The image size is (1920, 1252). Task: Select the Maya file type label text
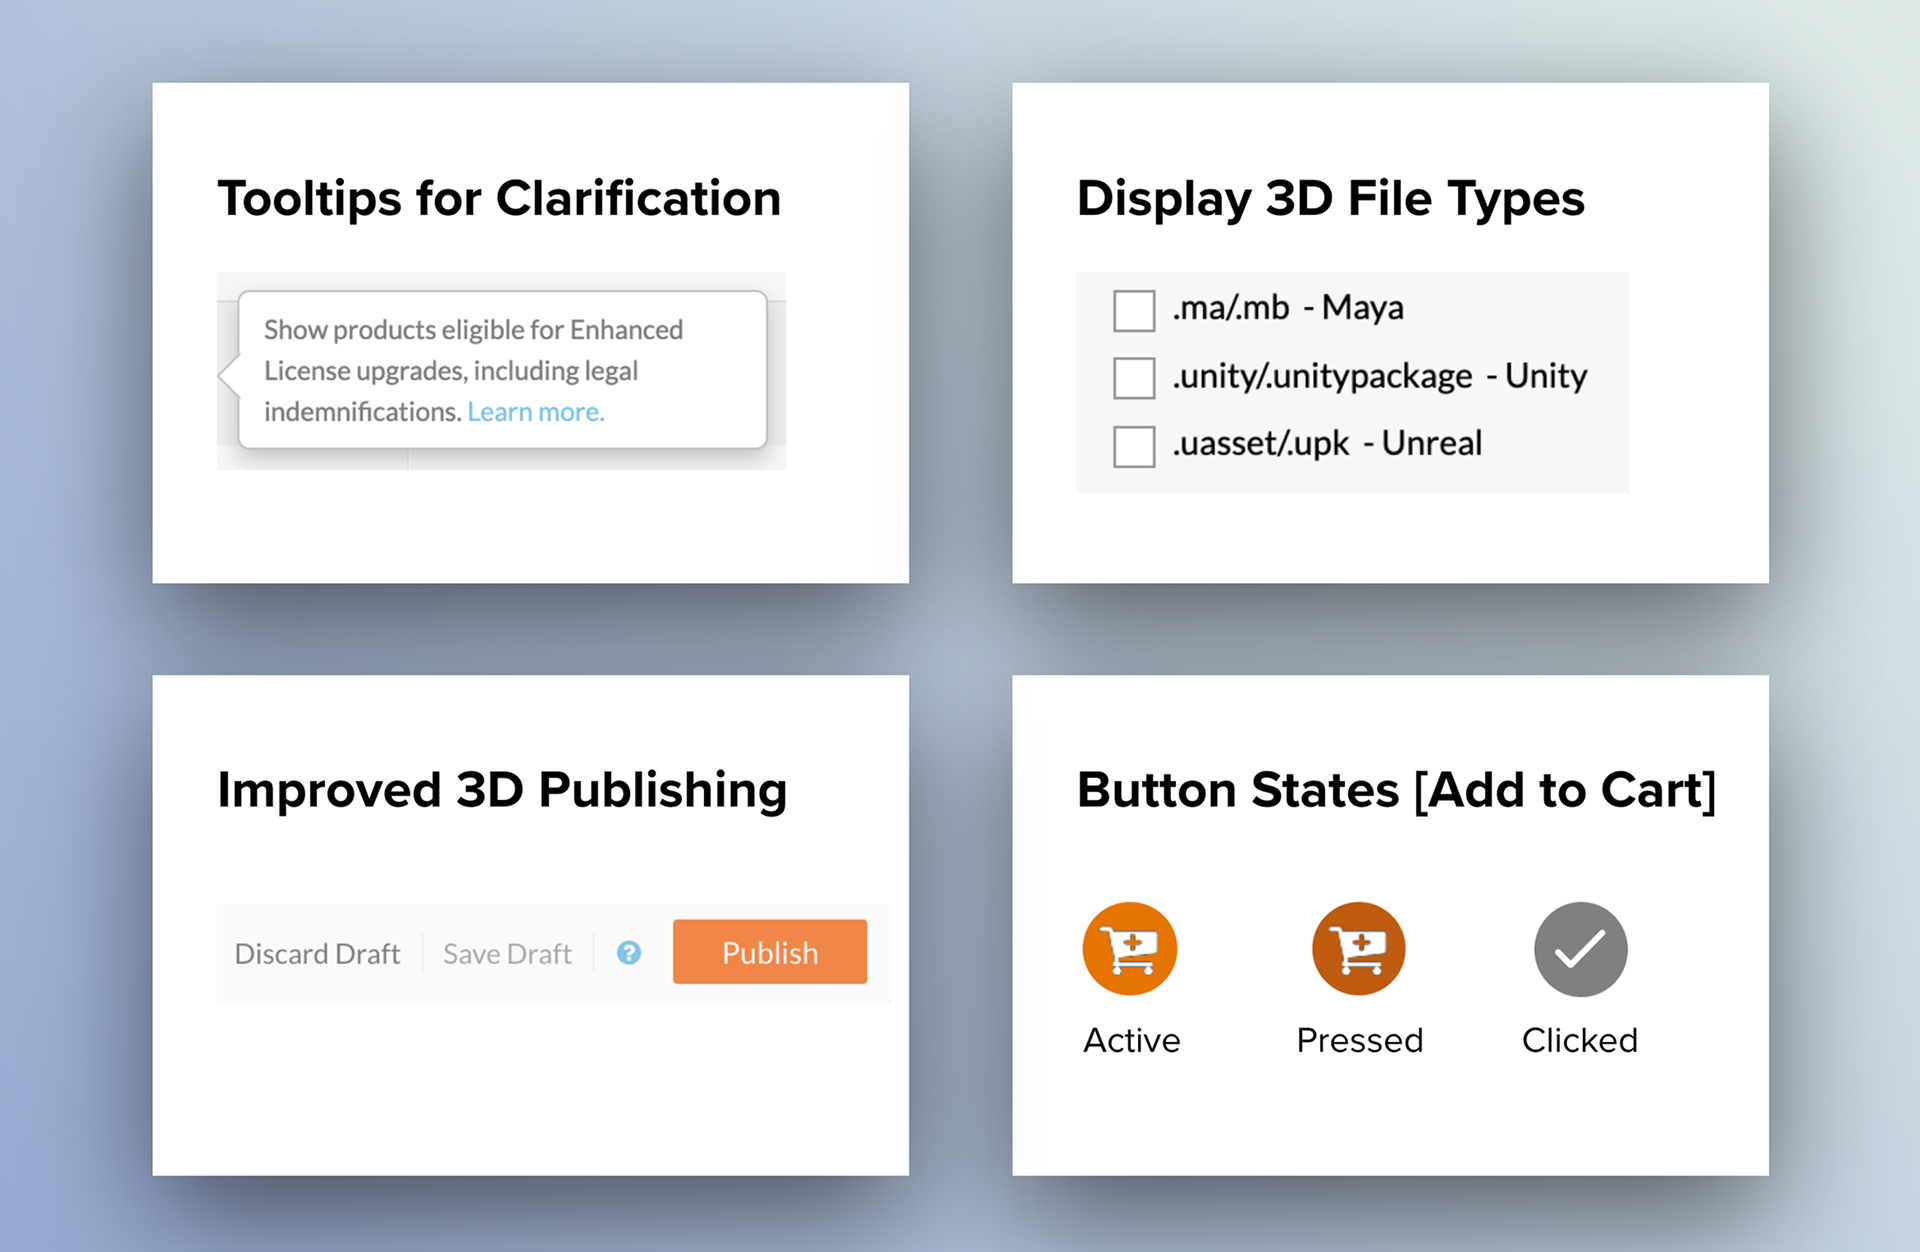(x=1288, y=308)
